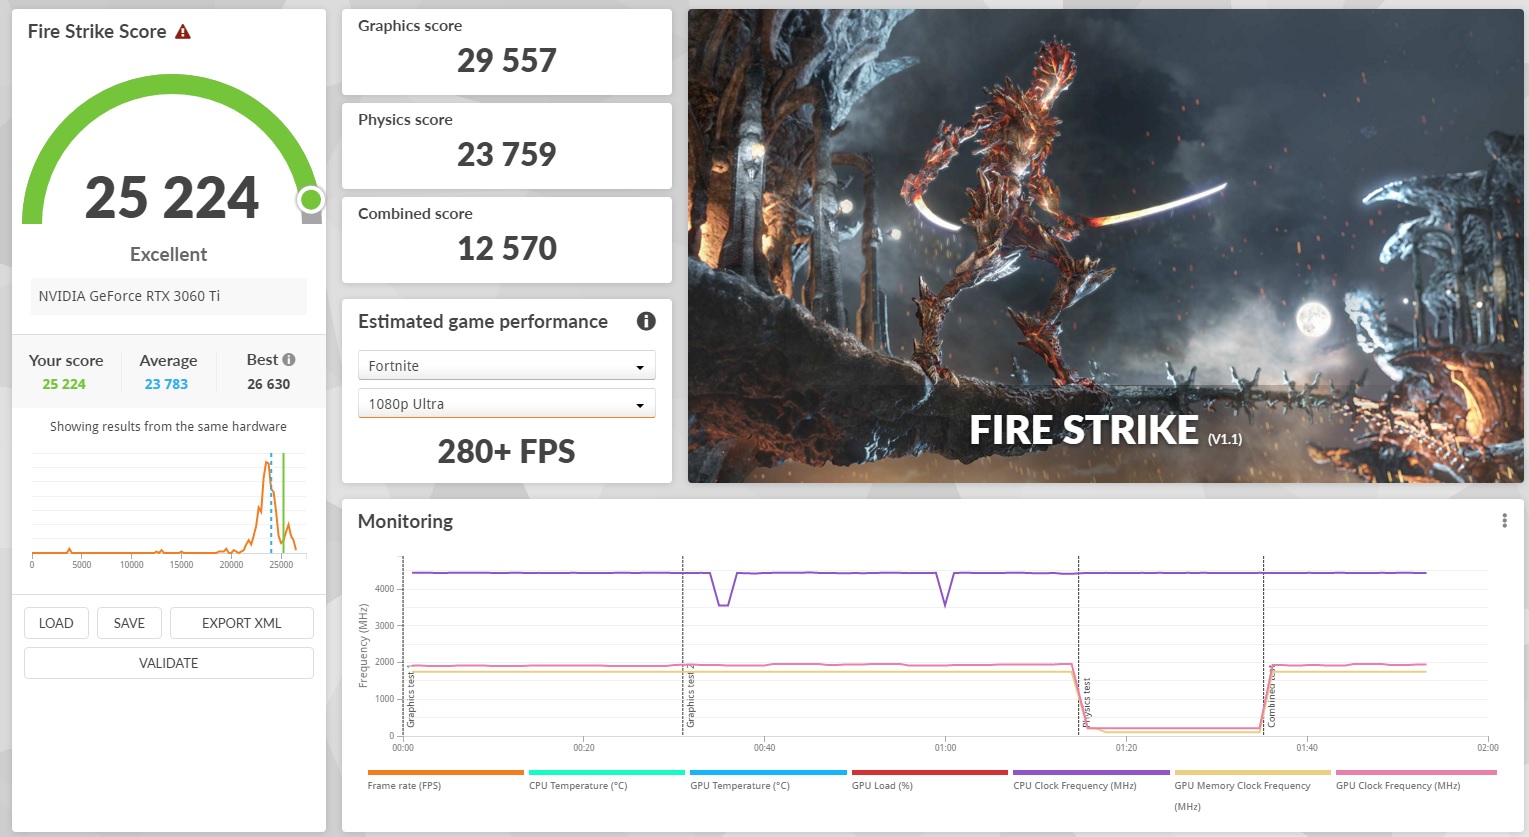Click the SAVE button
Image resolution: width=1529 pixels, height=837 pixels.
[x=129, y=623]
